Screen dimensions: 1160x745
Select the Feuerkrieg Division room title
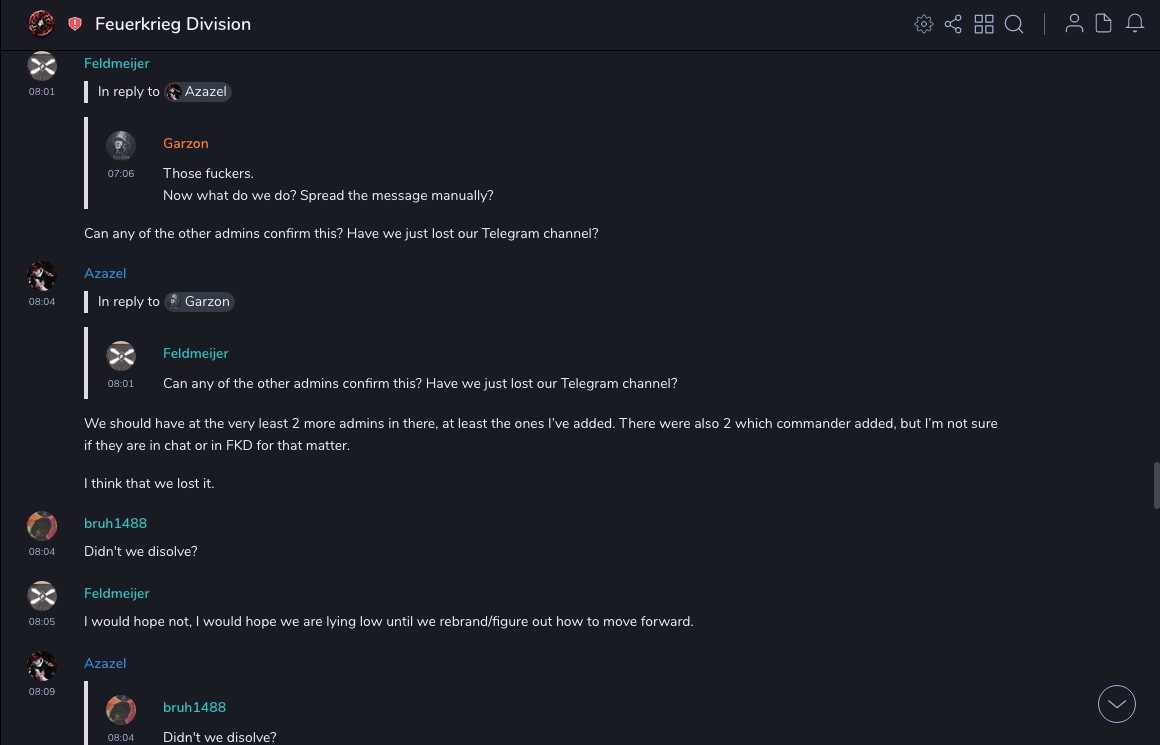click(x=173, y=24)
